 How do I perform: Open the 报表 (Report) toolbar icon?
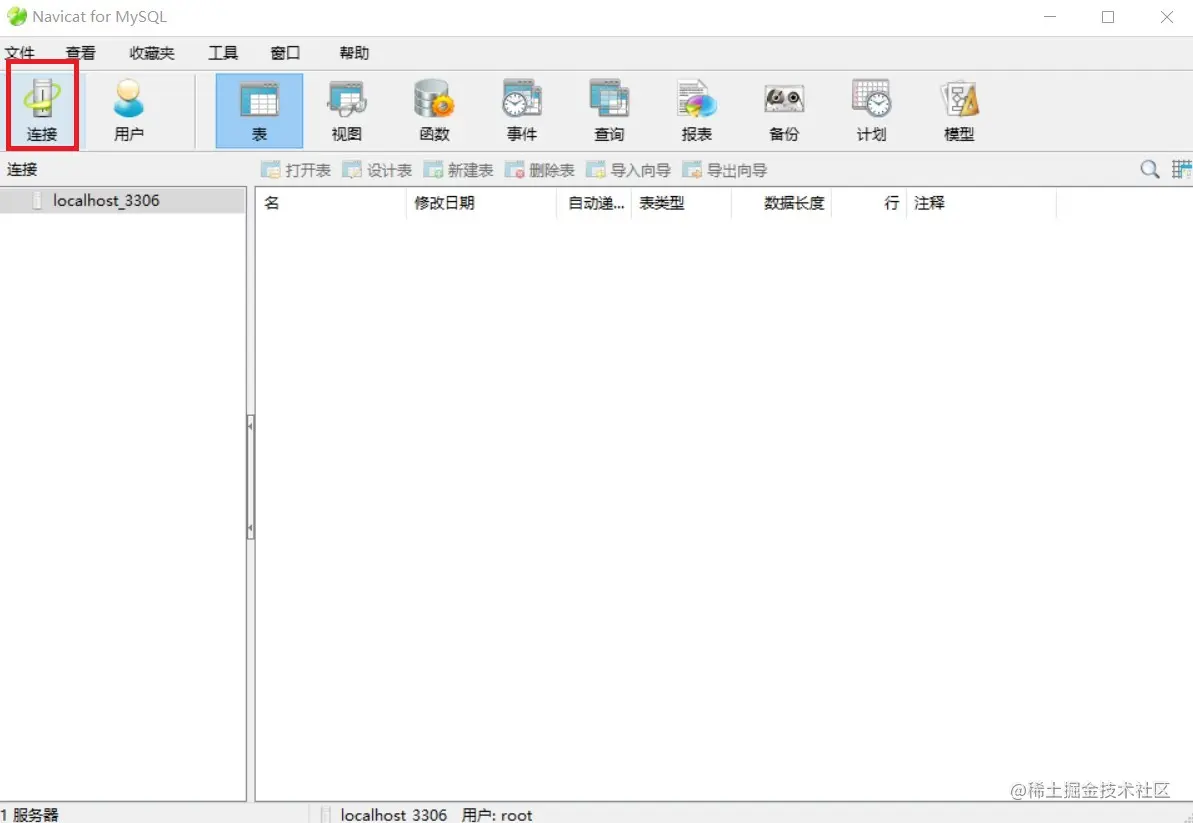coord(696,110)
